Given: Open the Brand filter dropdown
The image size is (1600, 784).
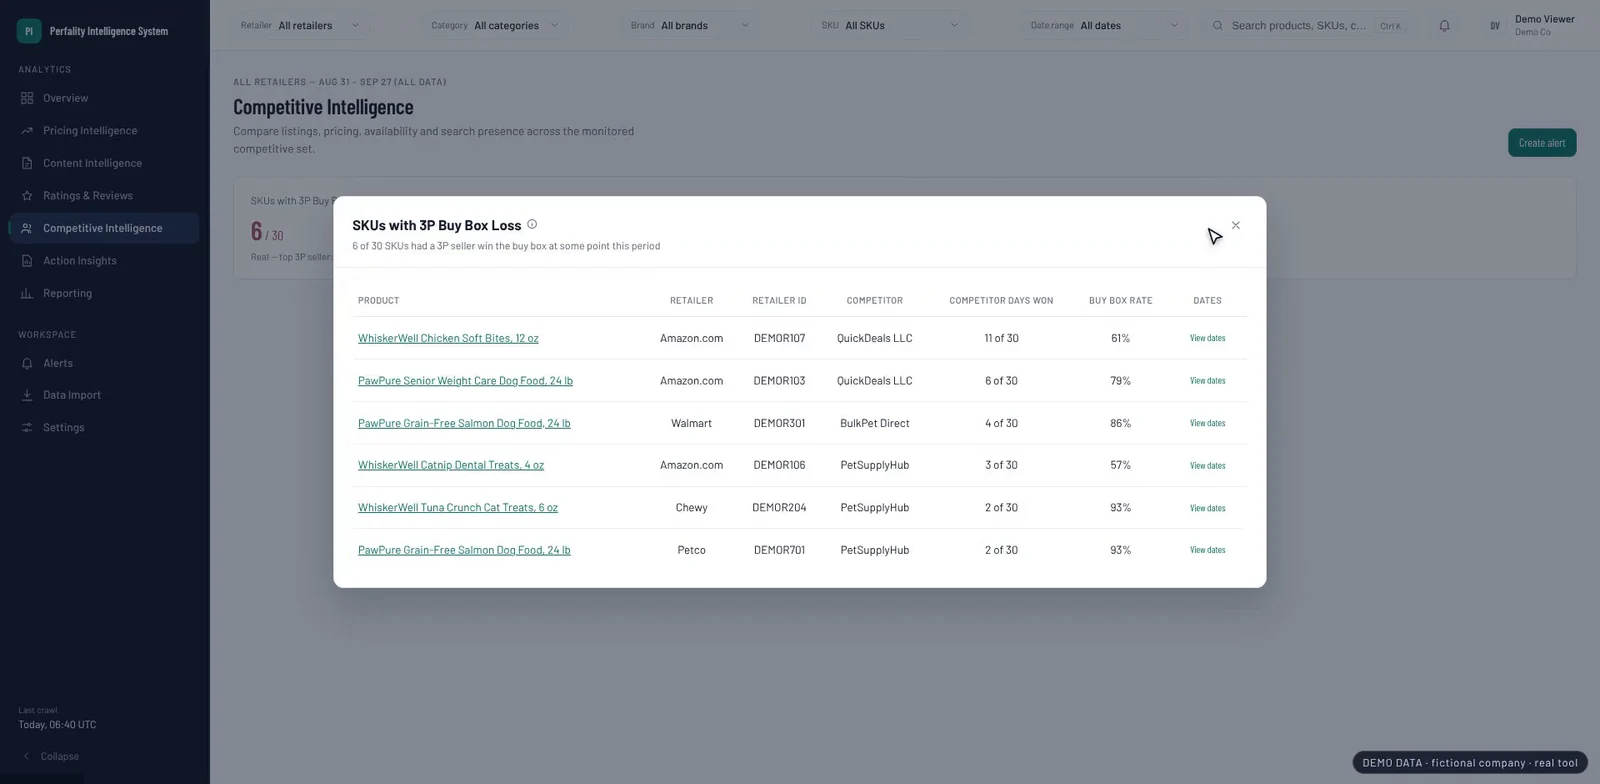Looking at the screenshot, I should (690, 26).
